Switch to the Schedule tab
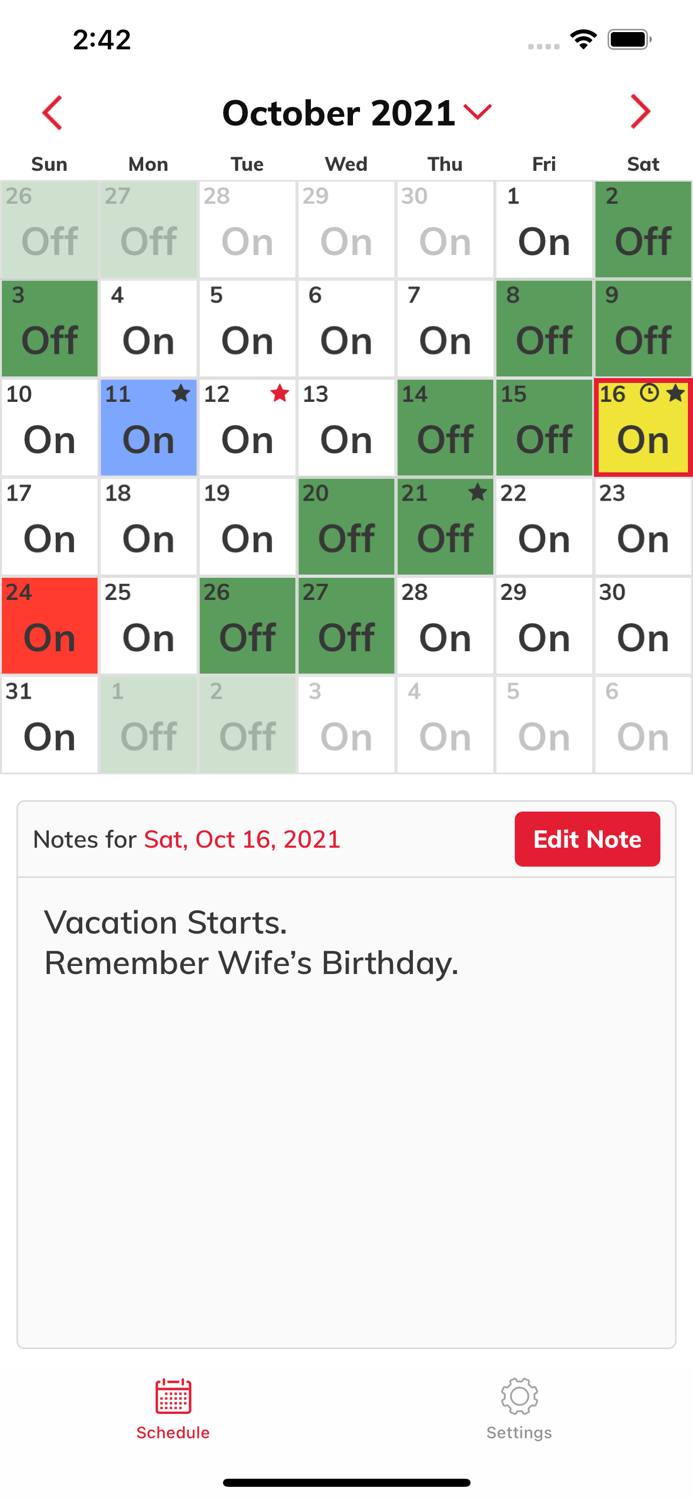Screen dimensions: 693x1500 point(173,1408)
